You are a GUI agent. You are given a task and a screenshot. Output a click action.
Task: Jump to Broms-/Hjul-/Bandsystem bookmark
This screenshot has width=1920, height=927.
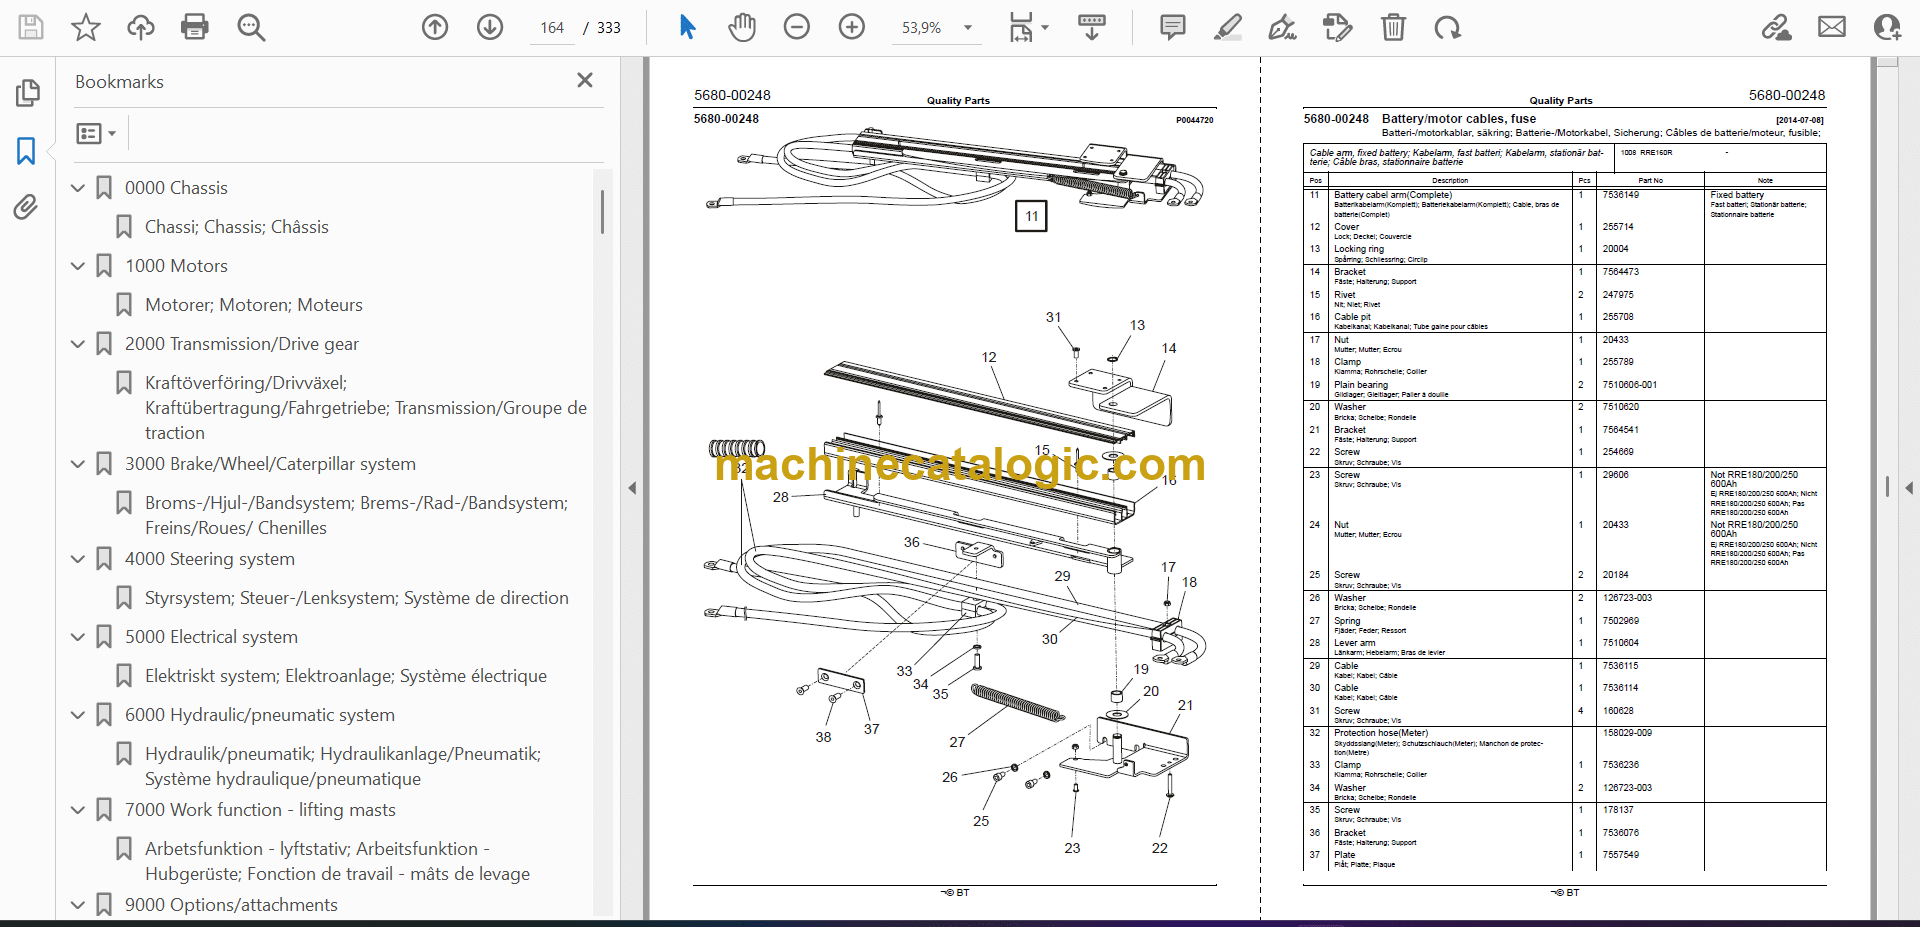tap(356, 515)
